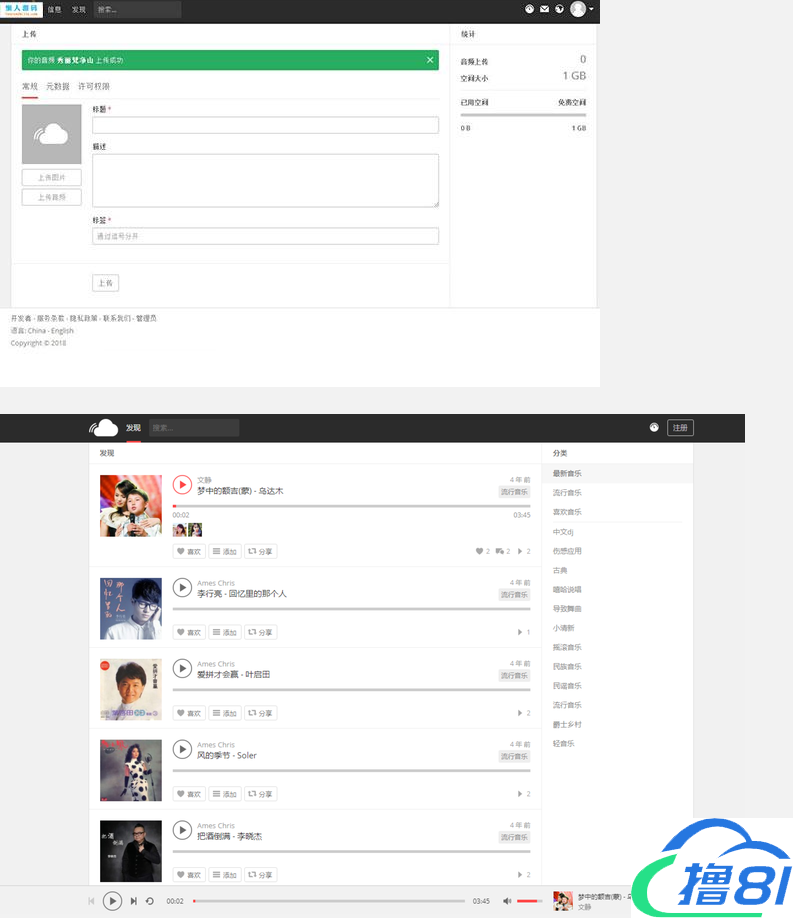Skip to next track in bottom player
The image size is (793, 918).
tap(134, 901)
